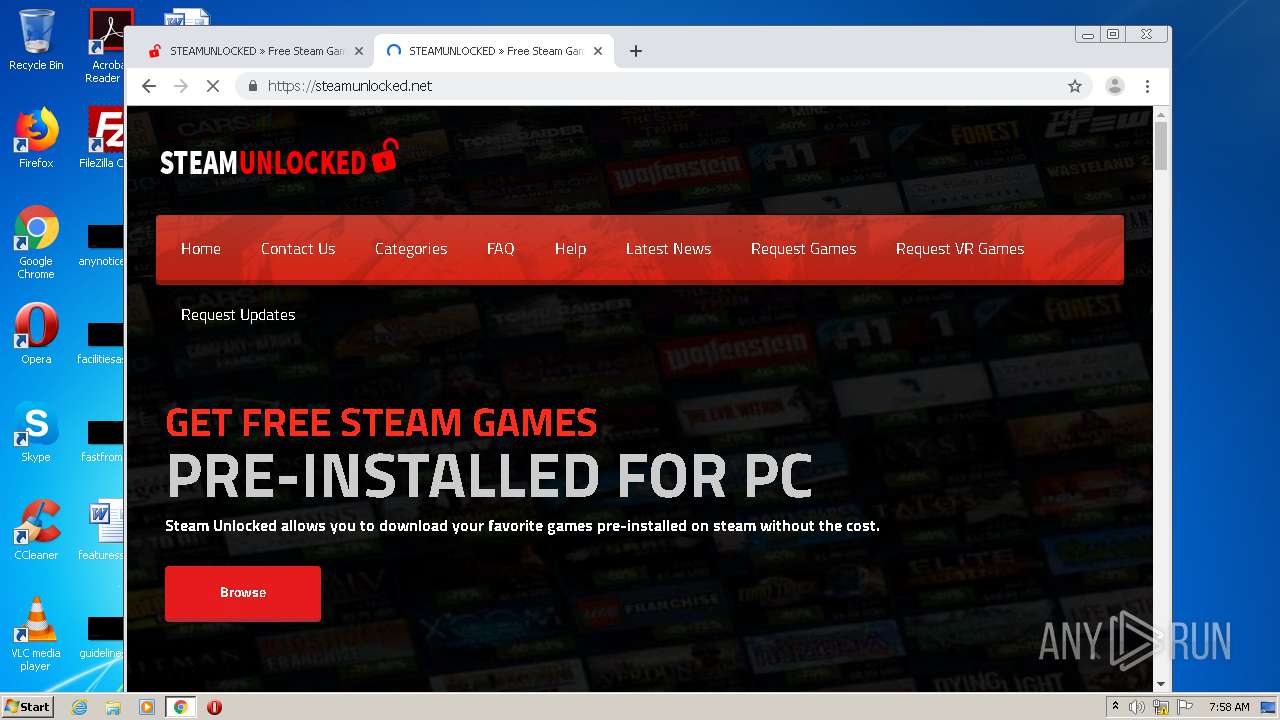Open the Home menu item
Viewport: 1280px width, 720px height.
click(x=201, y=249)
